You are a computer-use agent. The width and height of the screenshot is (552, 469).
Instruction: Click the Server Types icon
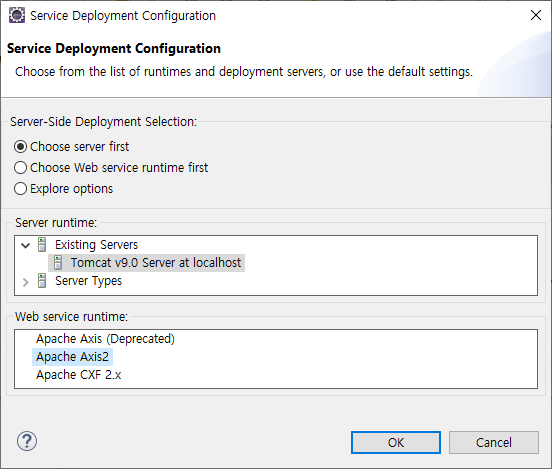[x=42, y=281]
